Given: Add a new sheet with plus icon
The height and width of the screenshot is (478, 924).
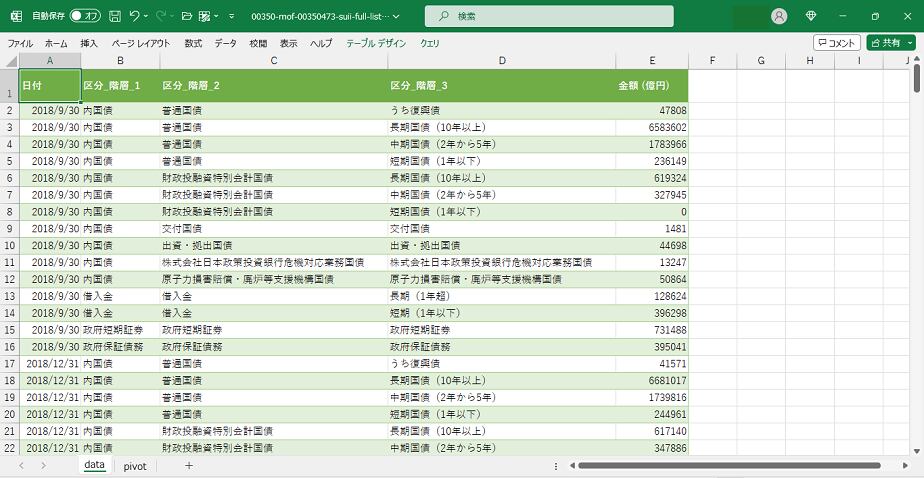Looking at the screenshot, I should [x=189, y=465].
